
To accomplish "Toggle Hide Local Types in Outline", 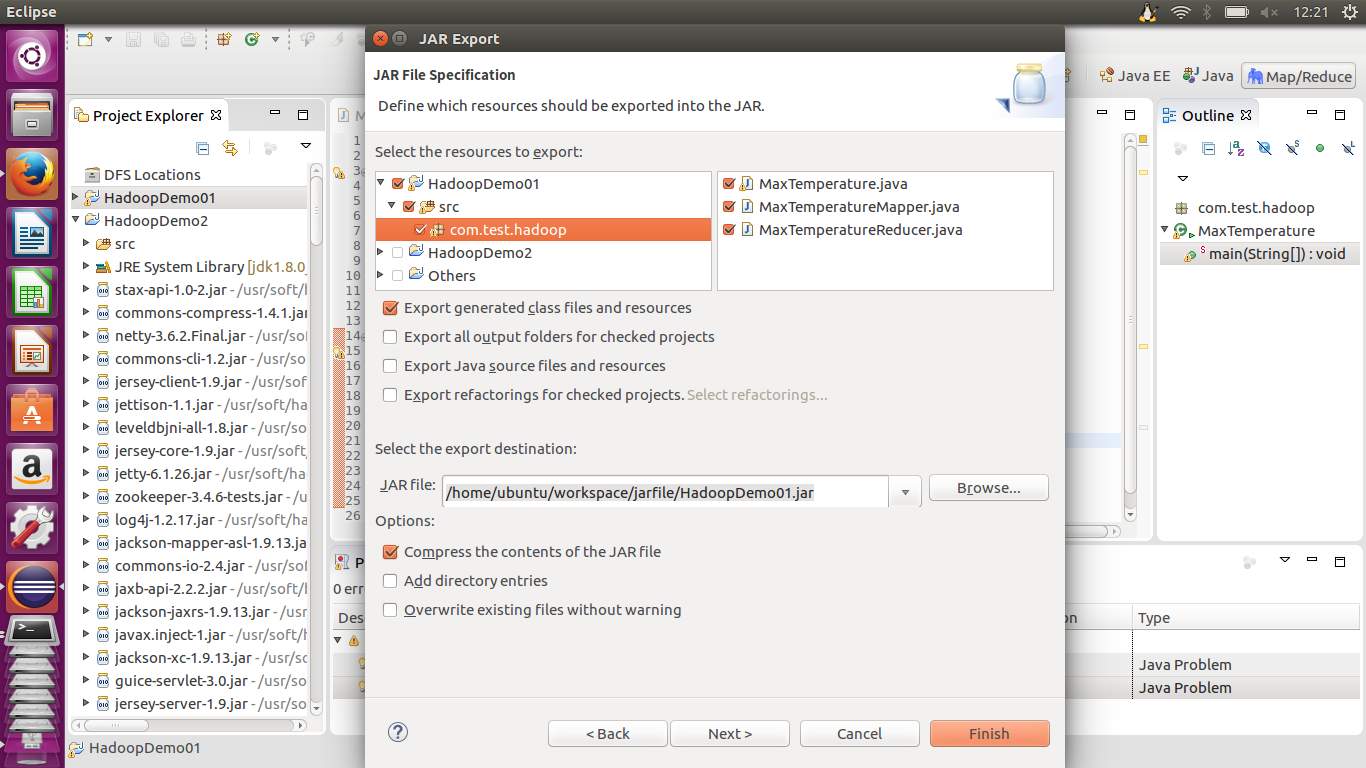I will pos(1348,148).
